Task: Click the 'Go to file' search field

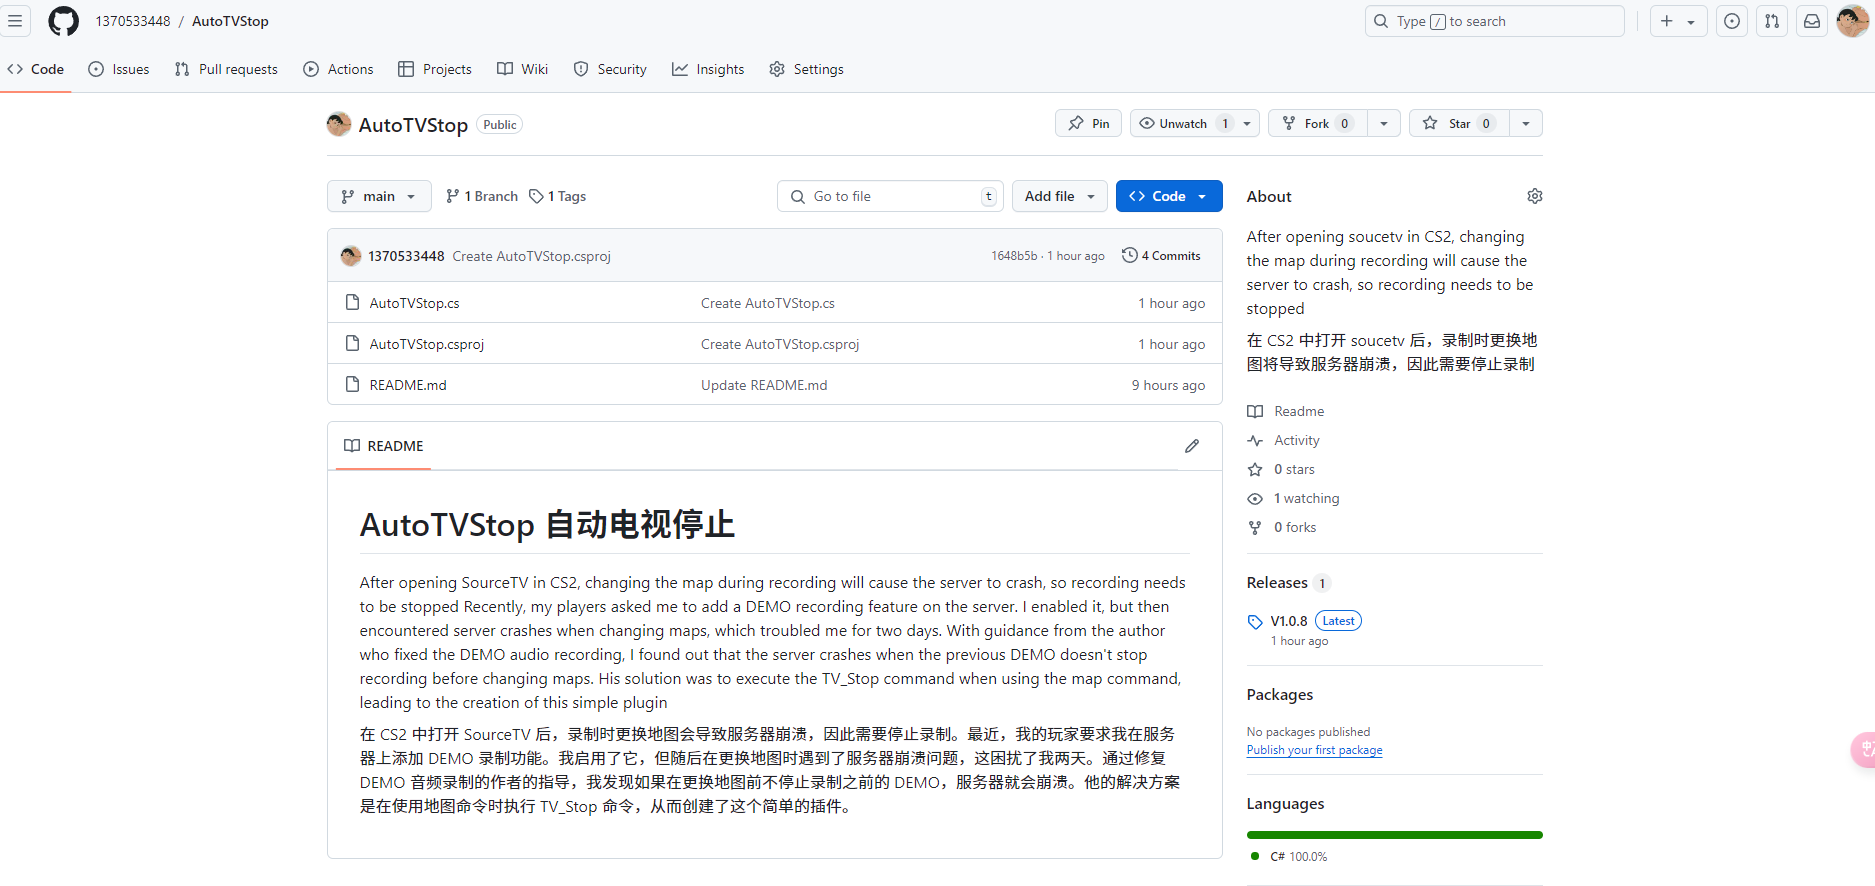Action: (x=890, y=196)
